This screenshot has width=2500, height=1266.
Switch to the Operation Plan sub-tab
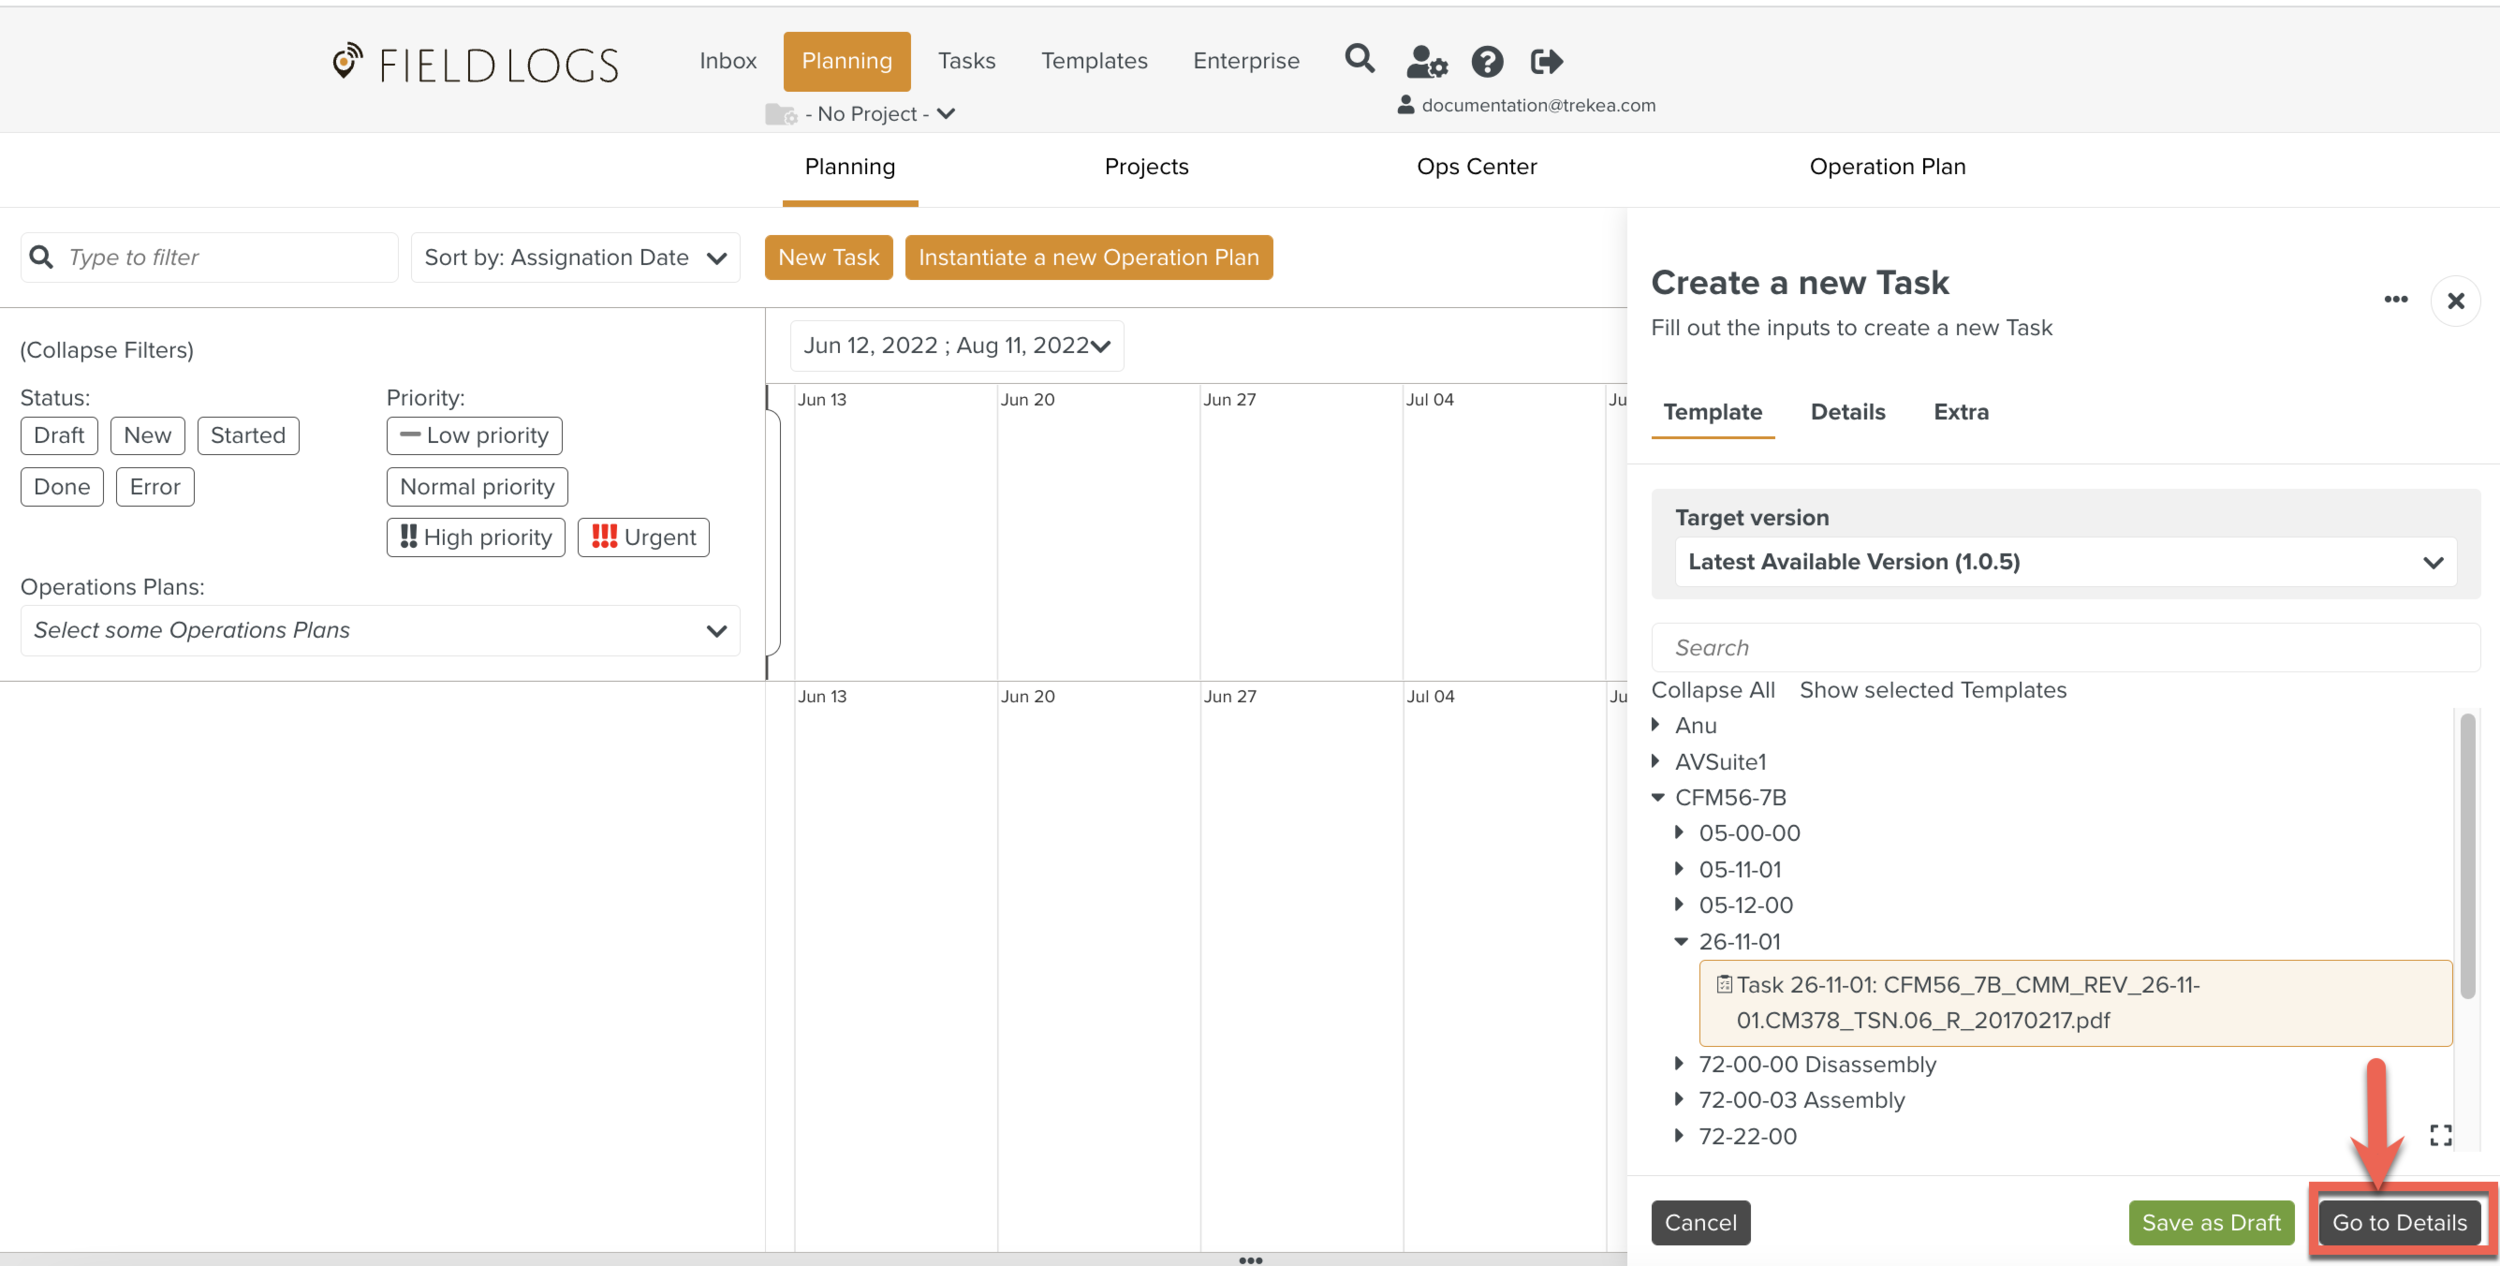pyautogui.click(x=1887, y=166)
